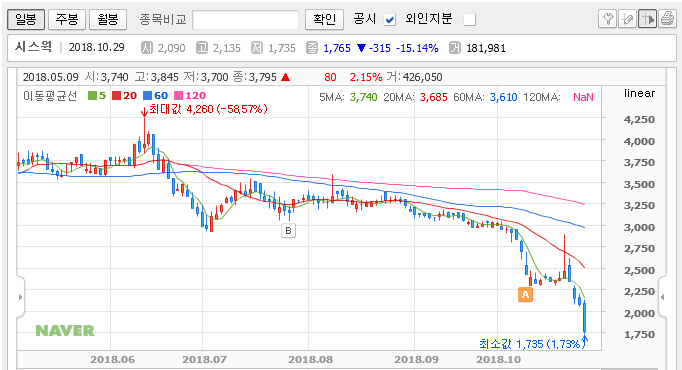Click the orange A disclosure marker
Screen dimensions: 682x370
coord(525,294)
